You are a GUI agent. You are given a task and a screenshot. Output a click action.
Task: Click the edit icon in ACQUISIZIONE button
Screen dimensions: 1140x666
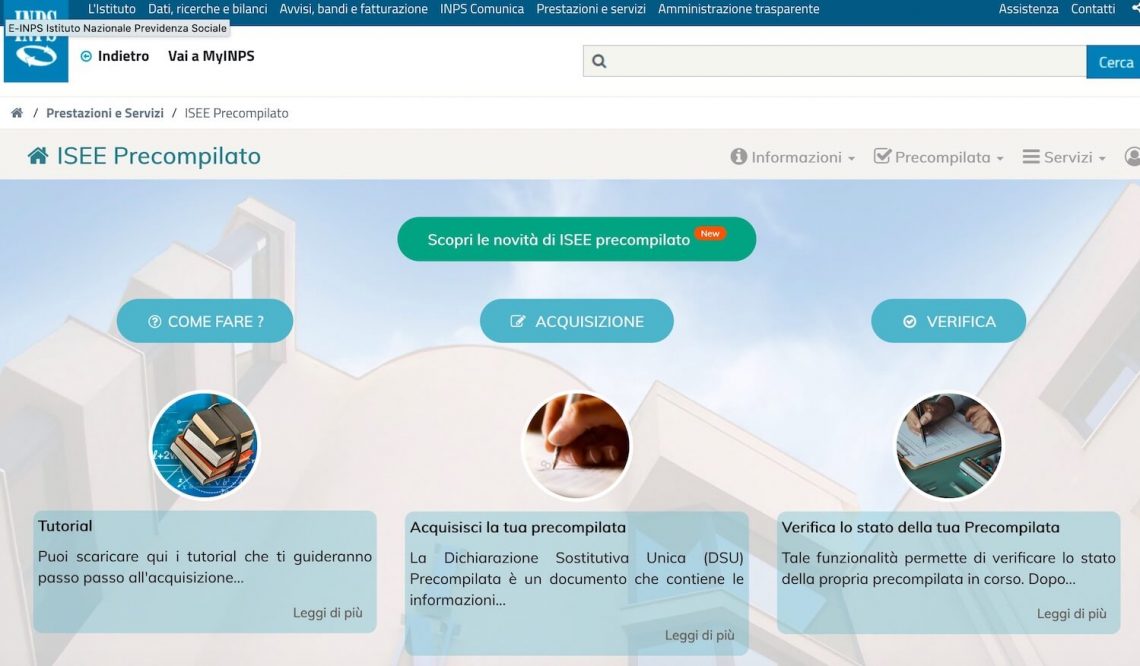(x=518, y=321)
